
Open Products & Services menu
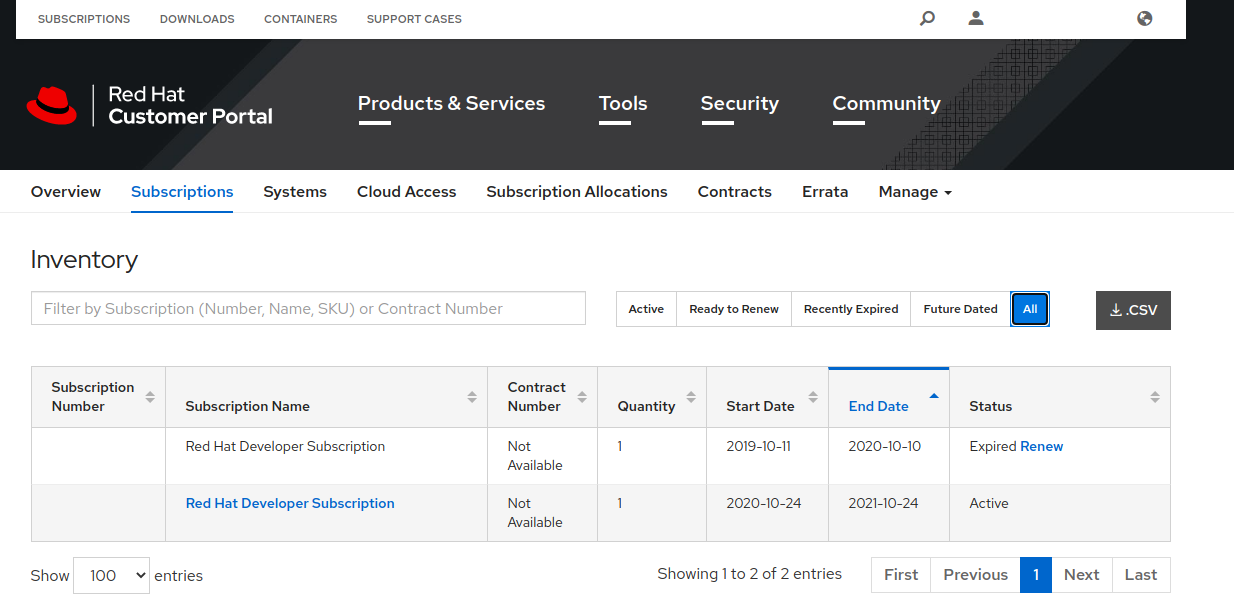[451, 104]
